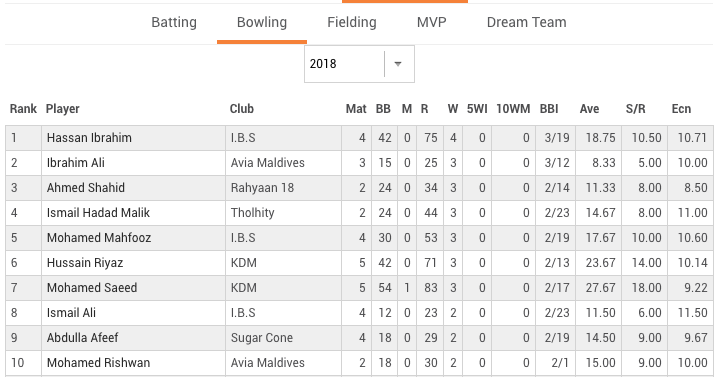Select the Bowling tab
This screenshot has height=377, width=717.
262,22
